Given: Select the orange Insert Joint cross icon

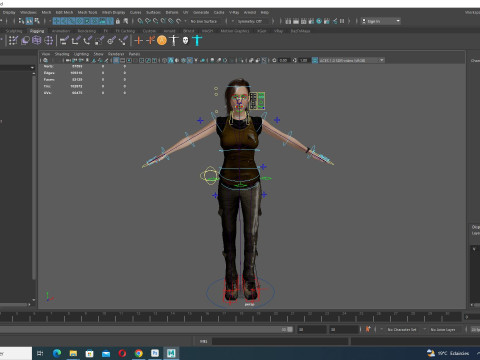Looking at the screenshot, I should click(x=150, y=41).
